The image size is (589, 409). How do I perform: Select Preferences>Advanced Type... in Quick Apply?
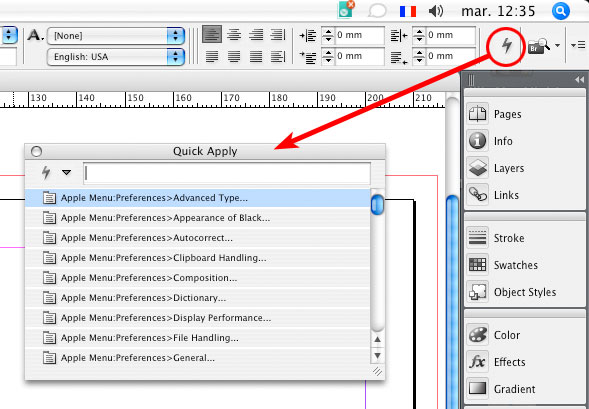[197, 198]
